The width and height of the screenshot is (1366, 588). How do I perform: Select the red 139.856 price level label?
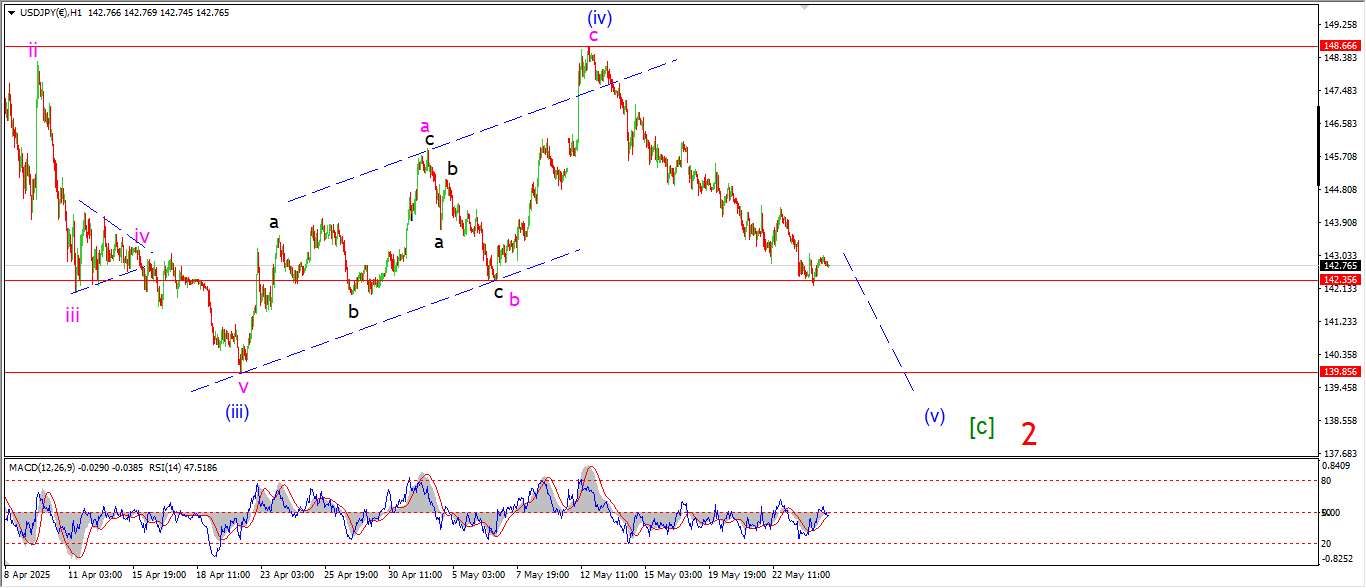tap(1340, 371)
